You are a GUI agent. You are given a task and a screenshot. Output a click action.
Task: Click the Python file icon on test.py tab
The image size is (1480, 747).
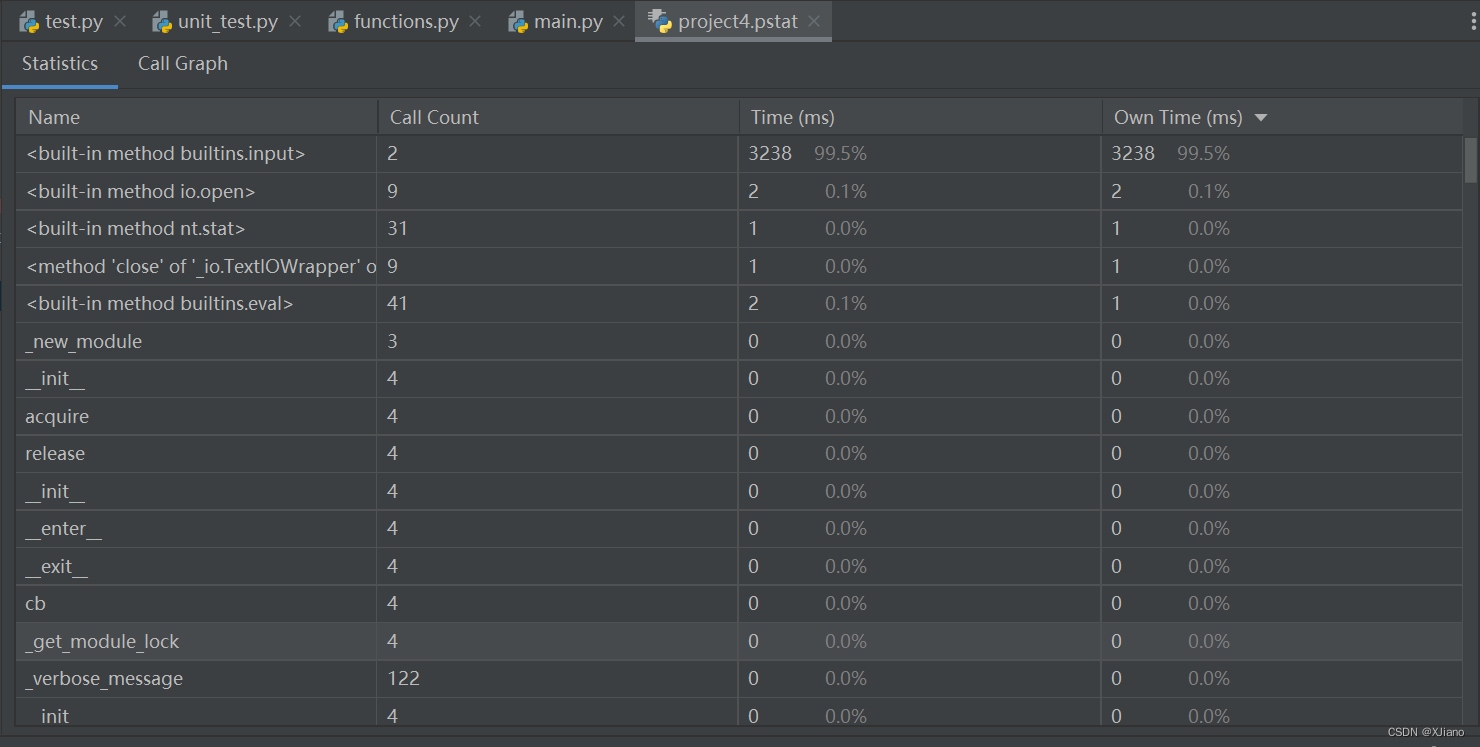pyautogui.click(x=29, y=21)
